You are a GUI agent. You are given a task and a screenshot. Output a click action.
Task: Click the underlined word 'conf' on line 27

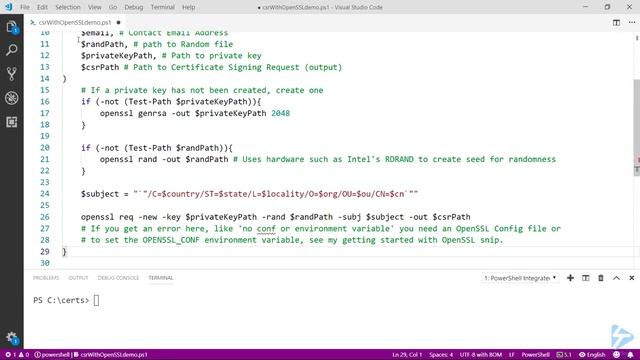coord(266,229)
